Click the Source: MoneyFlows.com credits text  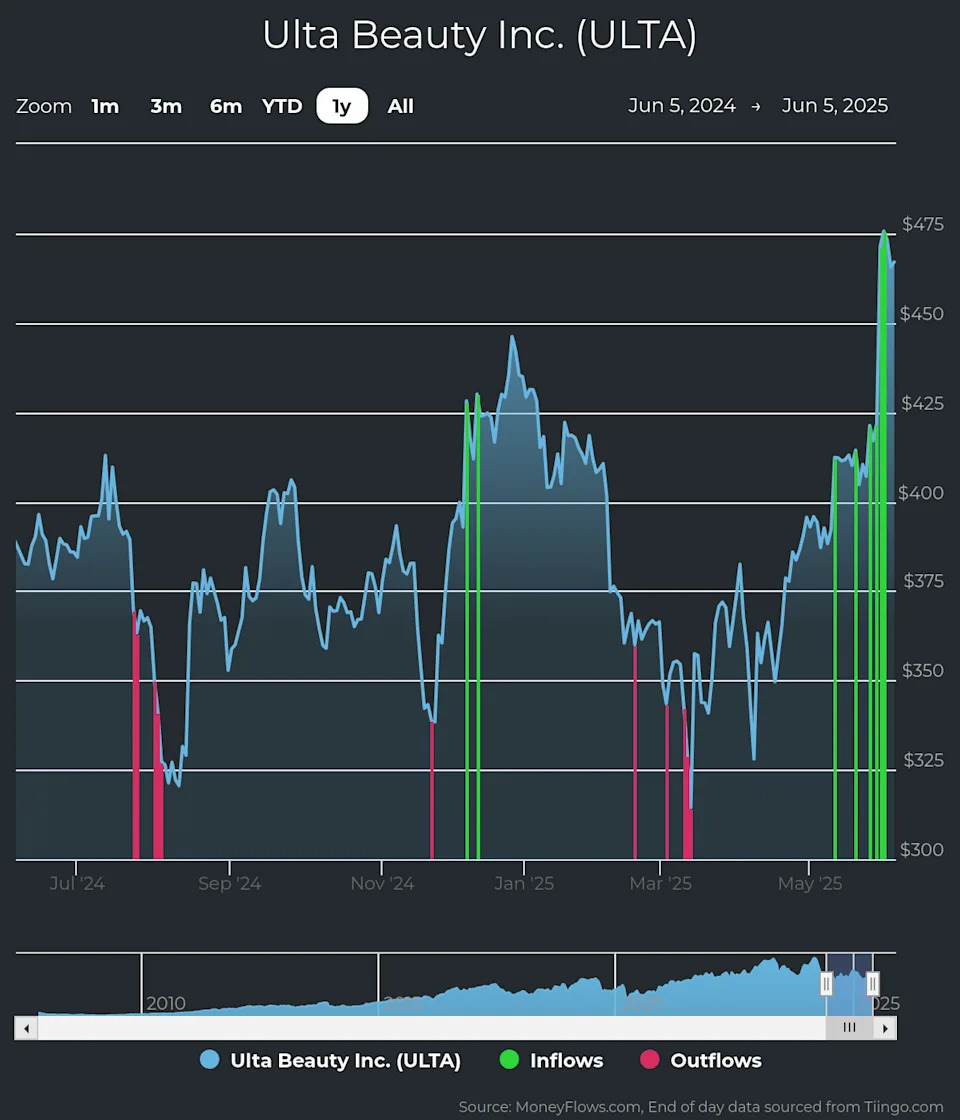point(701,1106)
